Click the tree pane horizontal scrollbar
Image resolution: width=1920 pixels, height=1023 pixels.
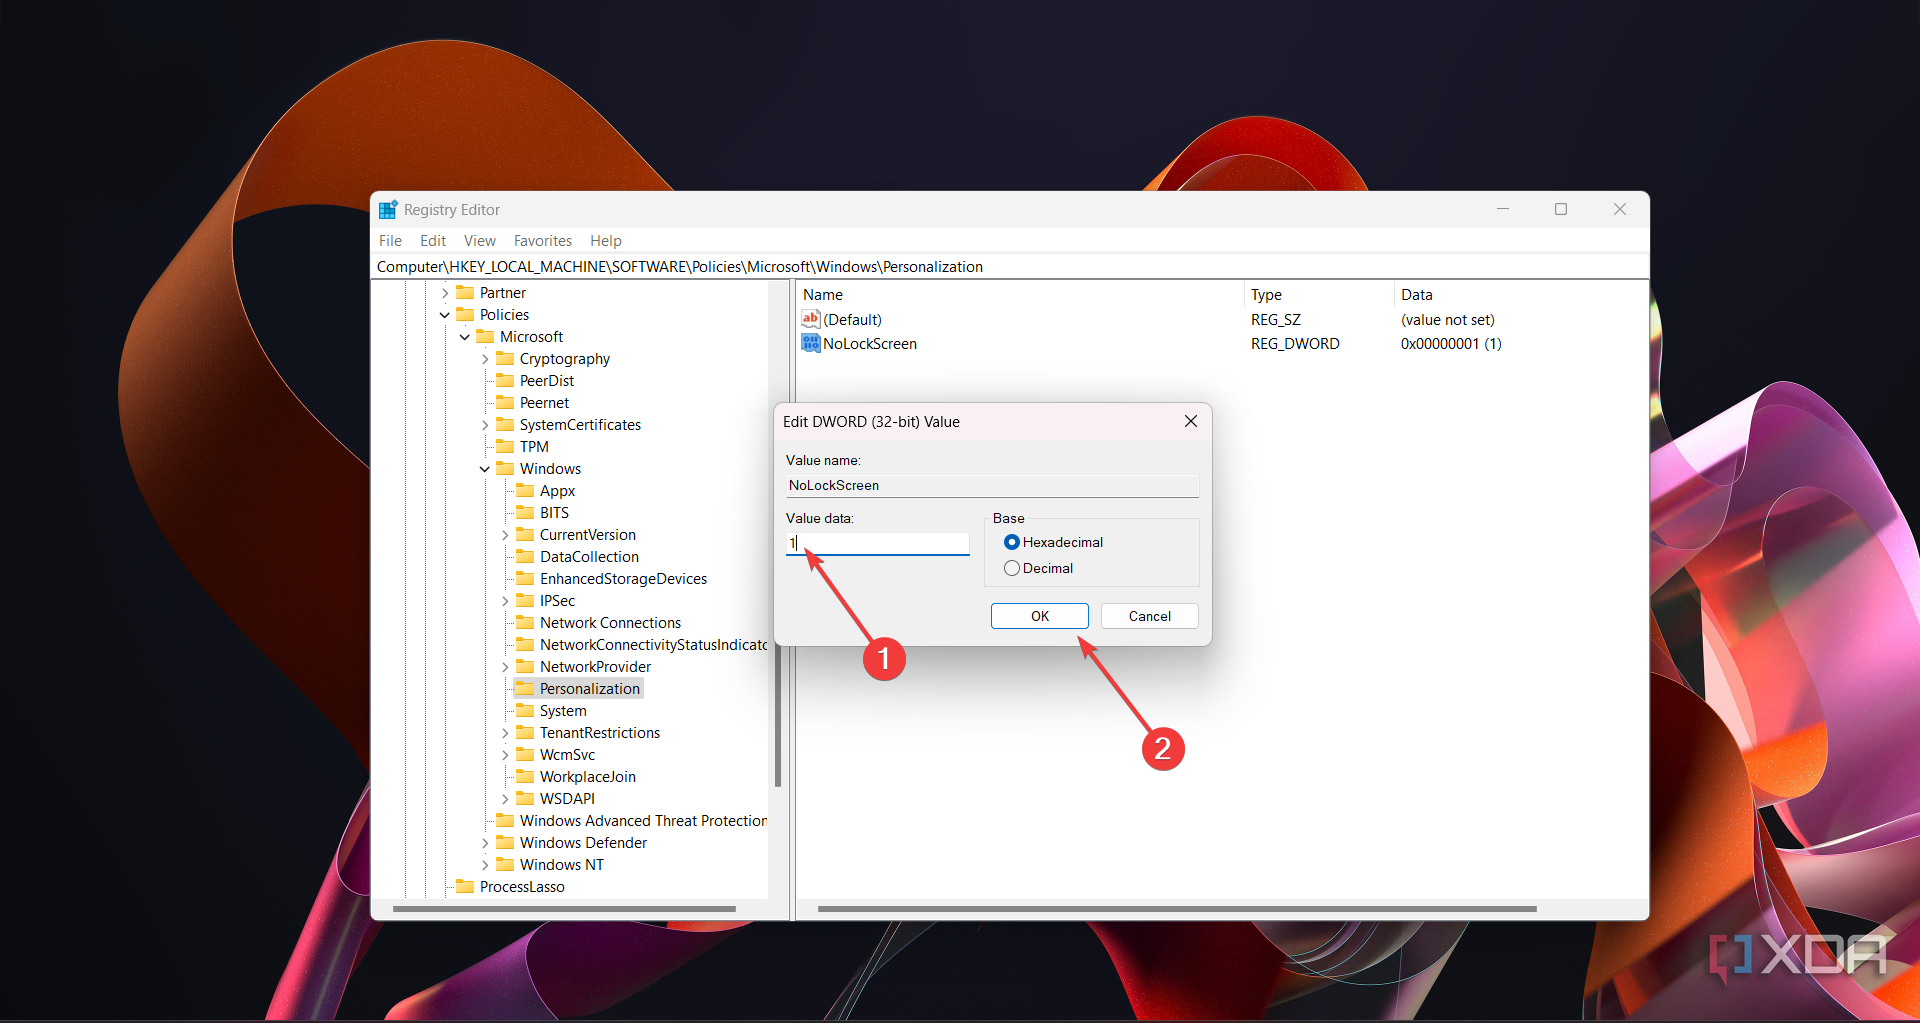point(565,909)
